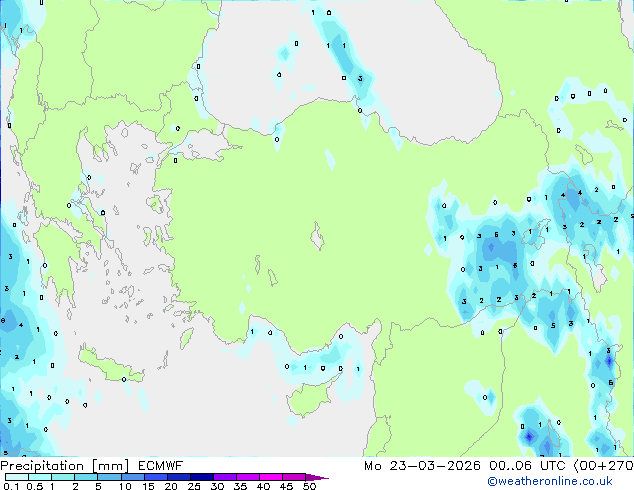The width and height of the screenshot is (634, 490).
Task: Click the "Precipitation" title text
Action: pos(42,466)
